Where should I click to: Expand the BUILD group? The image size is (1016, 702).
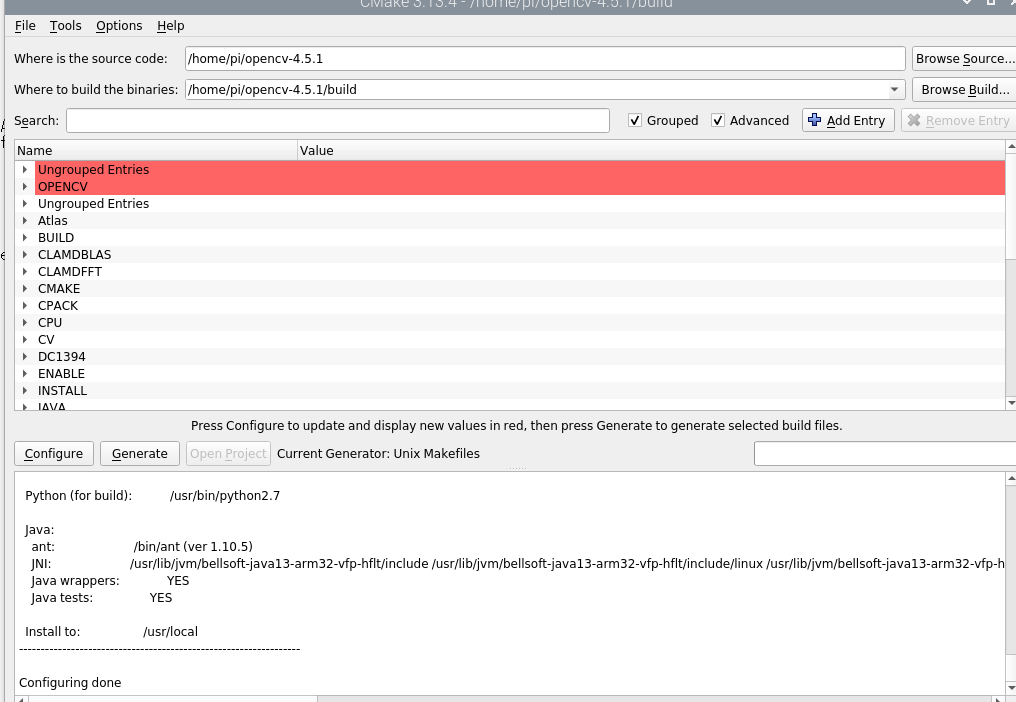click(25, 237)
